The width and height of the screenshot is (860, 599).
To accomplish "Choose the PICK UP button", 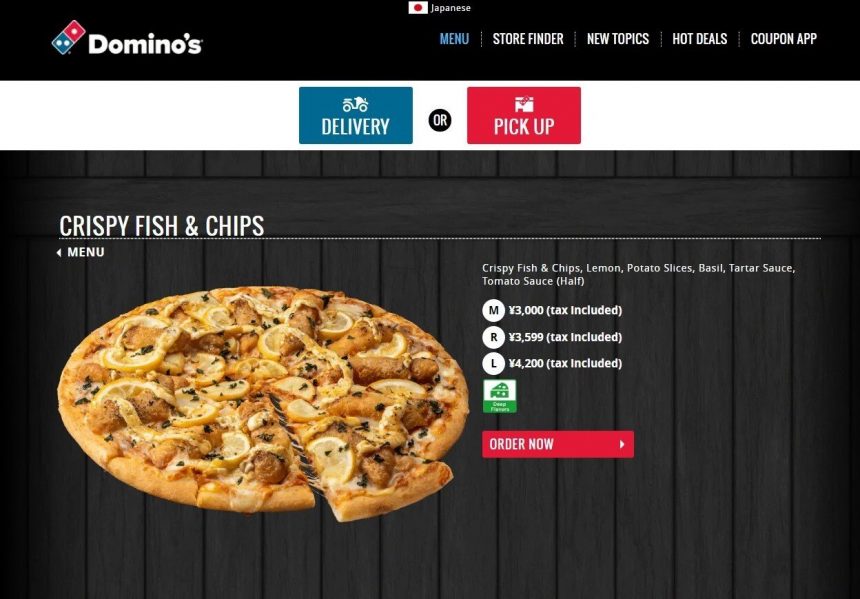I will (524, 115).
